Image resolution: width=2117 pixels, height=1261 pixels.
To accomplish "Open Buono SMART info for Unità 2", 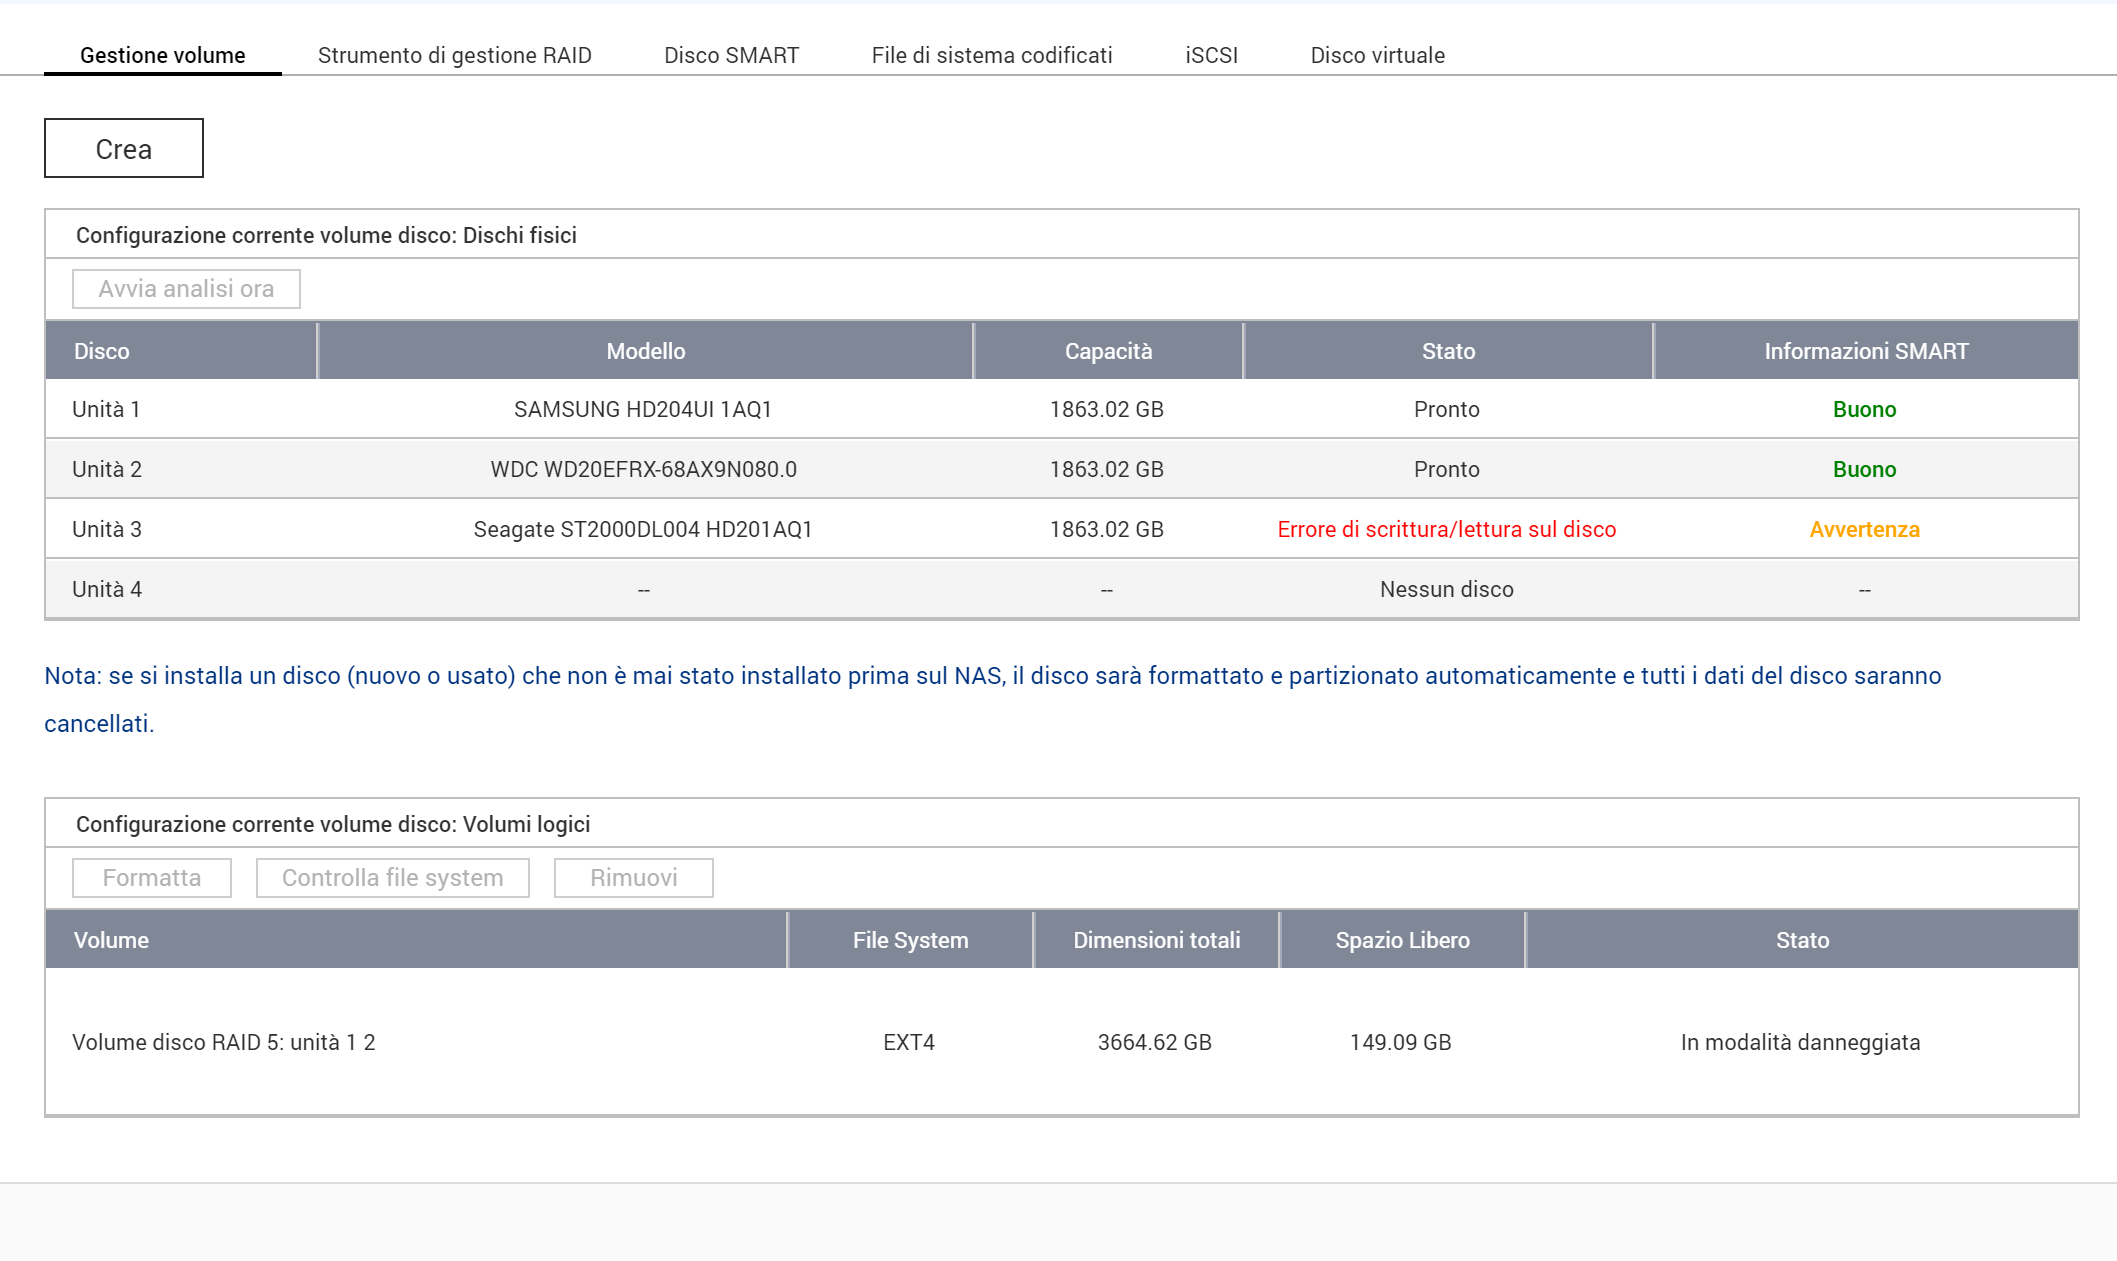I will 1864,469.
